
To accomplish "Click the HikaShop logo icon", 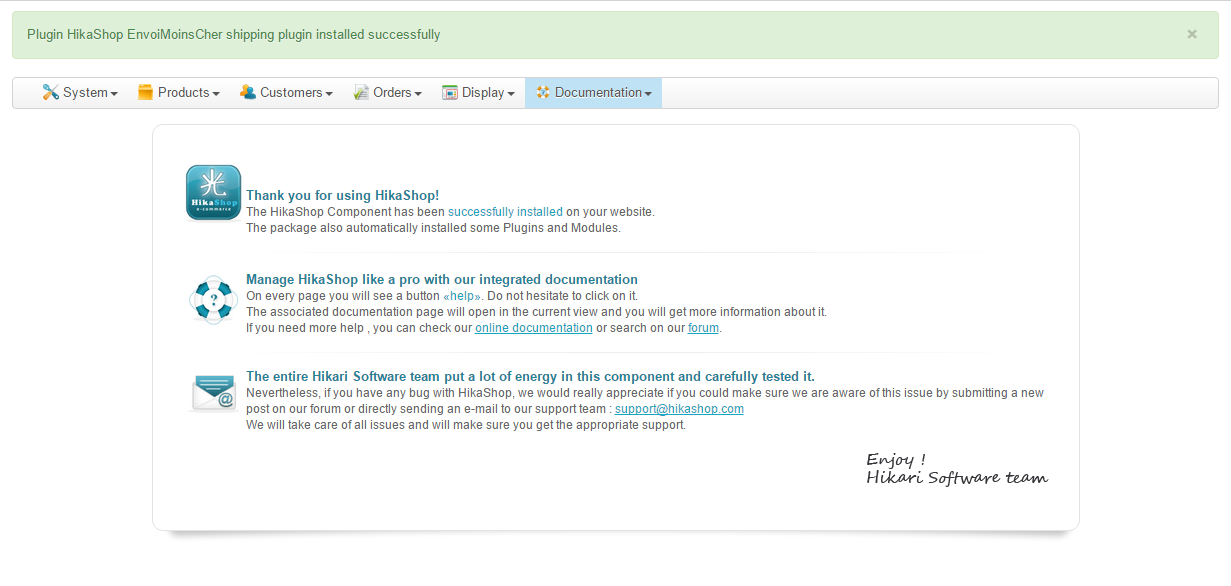I will pyautogui.click(x=213, y=193).
